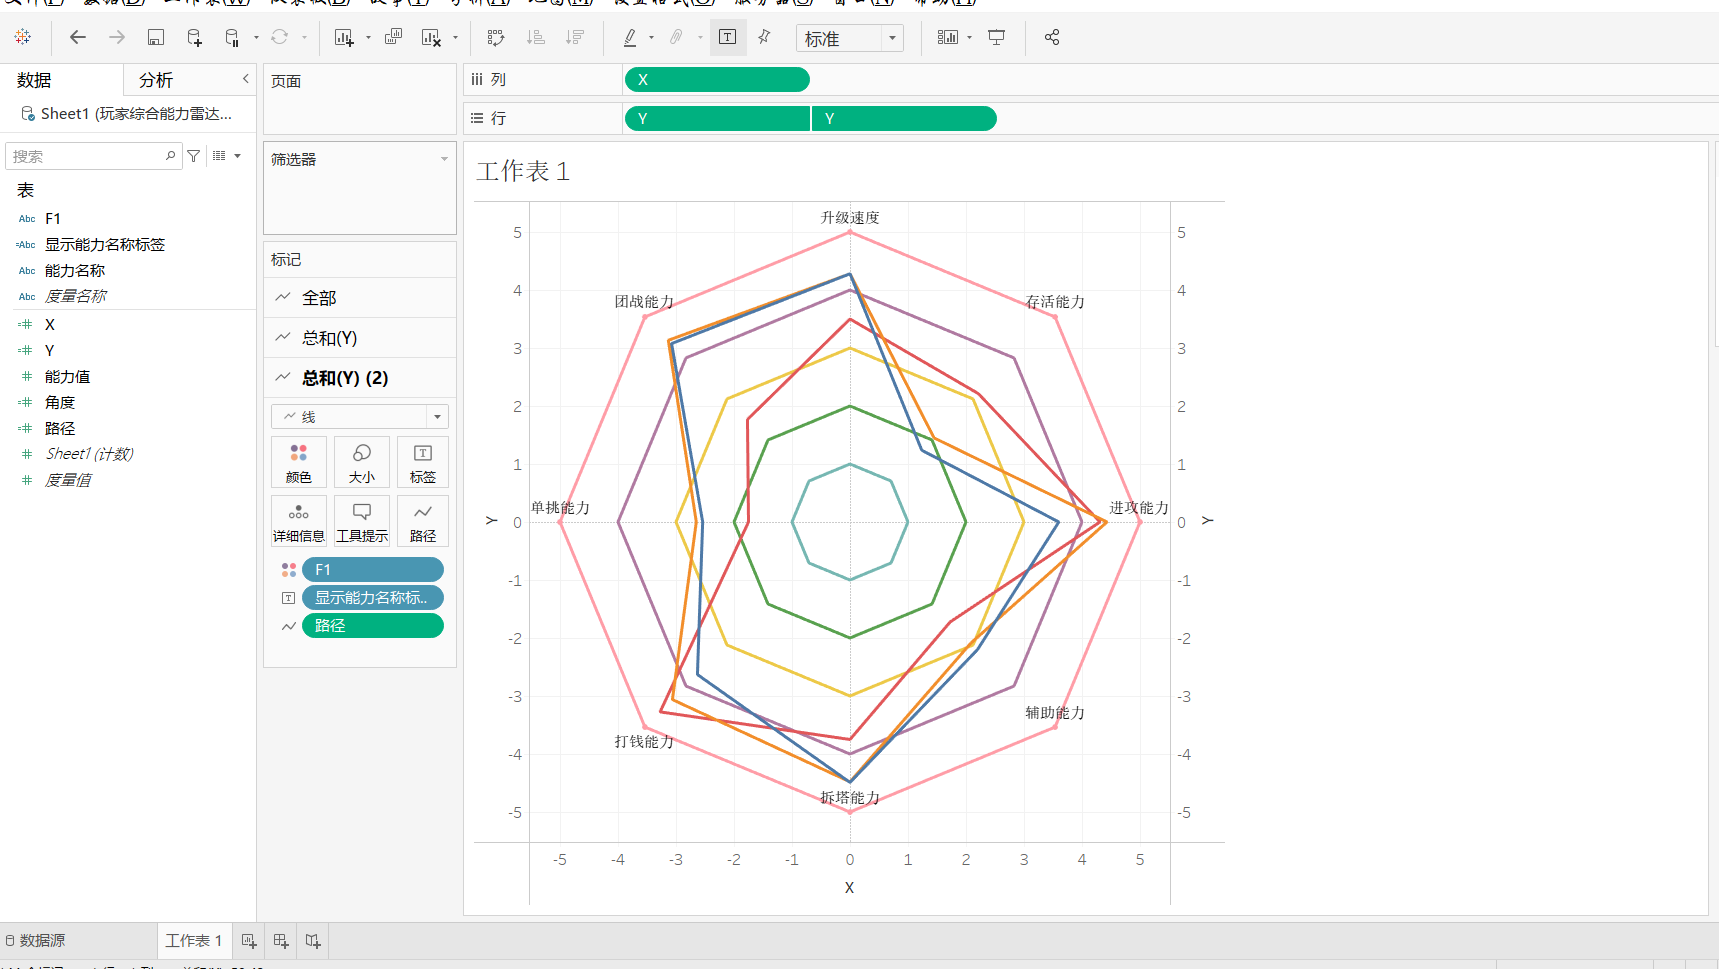This screenshot has height=969, width=1719.
Task: Click the sort ascending icon
Action: tap(536, 37)
